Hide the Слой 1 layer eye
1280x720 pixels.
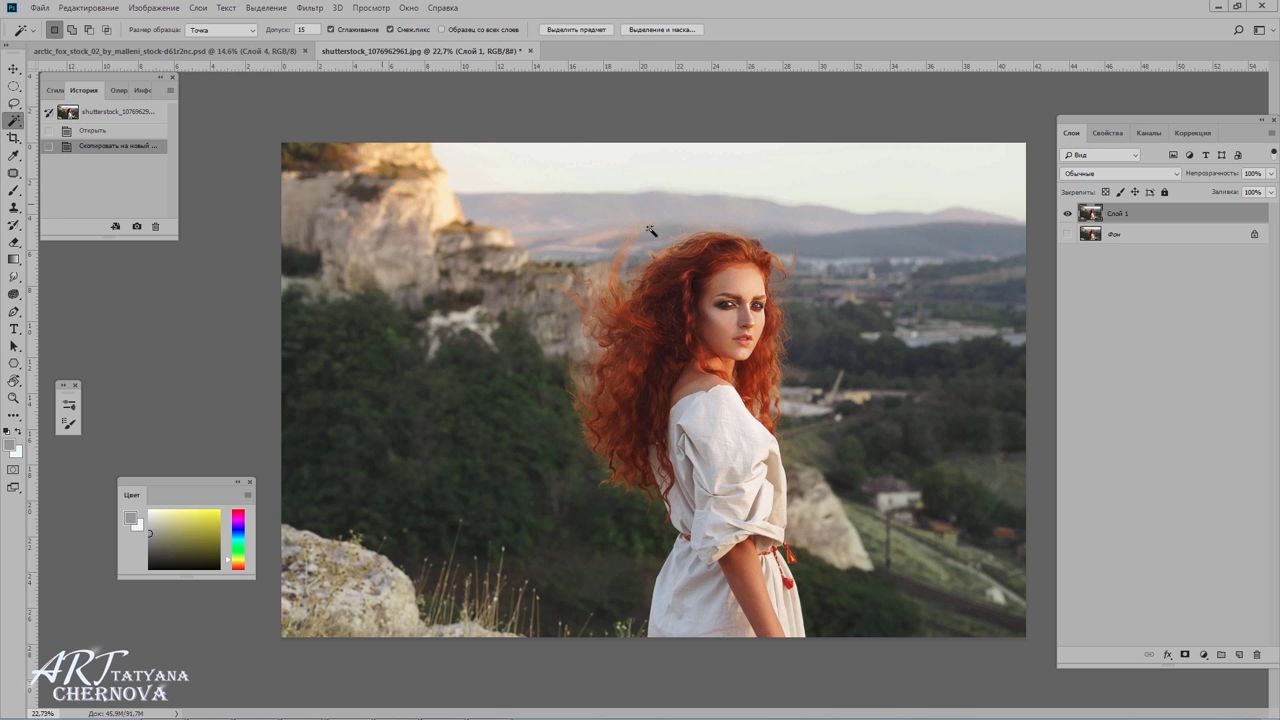[1067, 213]
